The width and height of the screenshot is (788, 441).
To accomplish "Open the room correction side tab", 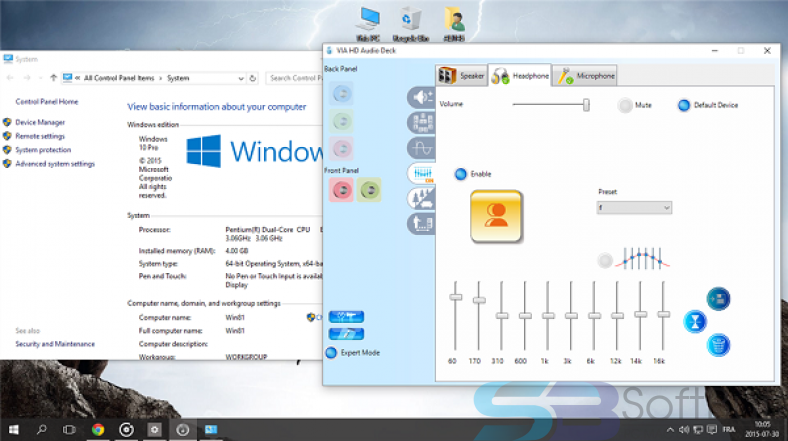I will pyautogui.click(x=421, y=223).
